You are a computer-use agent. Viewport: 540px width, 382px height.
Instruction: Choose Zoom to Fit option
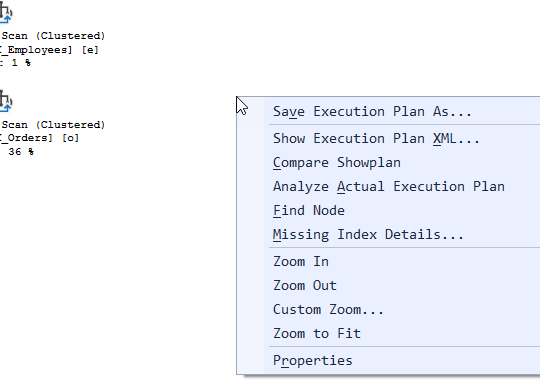tap(316, 333)
